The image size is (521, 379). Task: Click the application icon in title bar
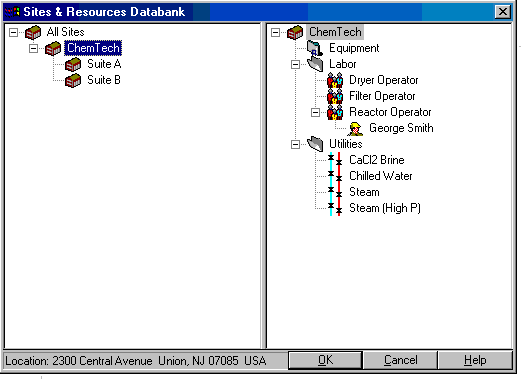[x=12, y=12]
